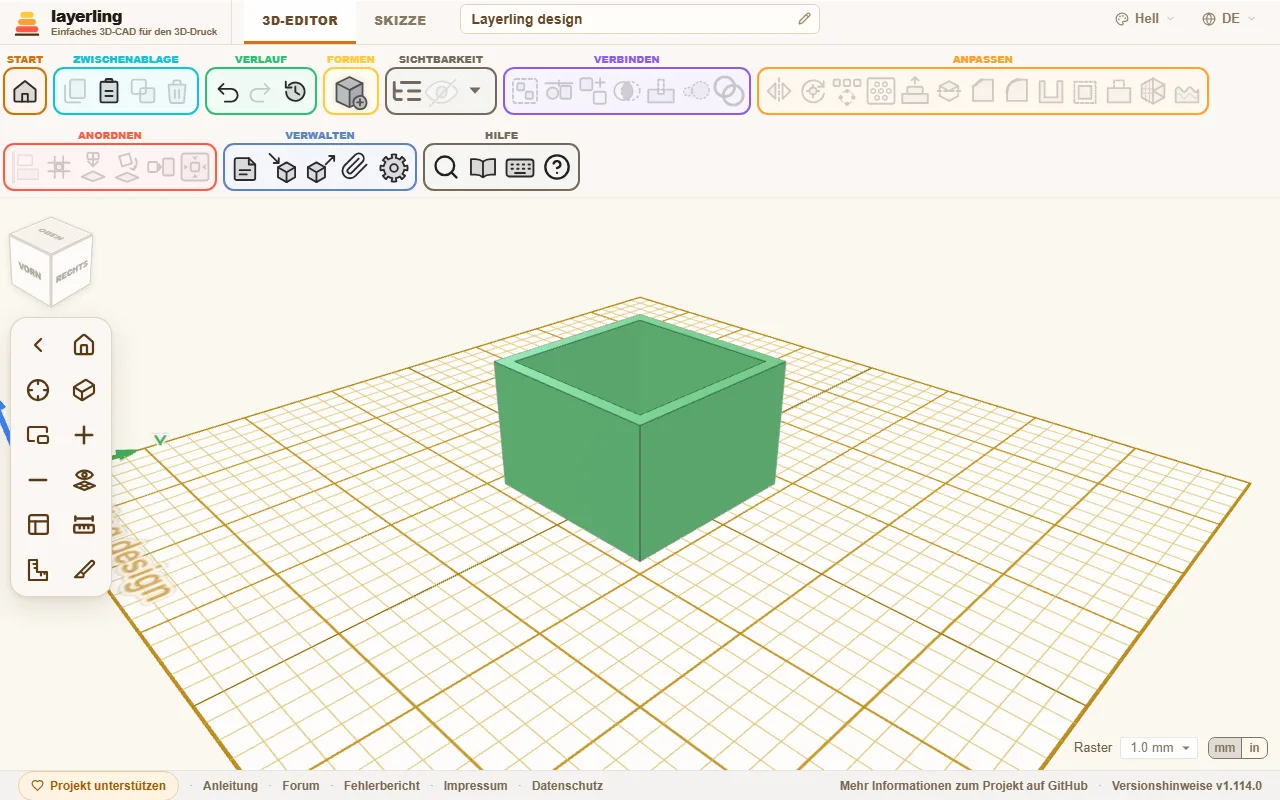Click the Layerling design name field
Screen dimensions: 1280x800
click(x=640, y=19)
